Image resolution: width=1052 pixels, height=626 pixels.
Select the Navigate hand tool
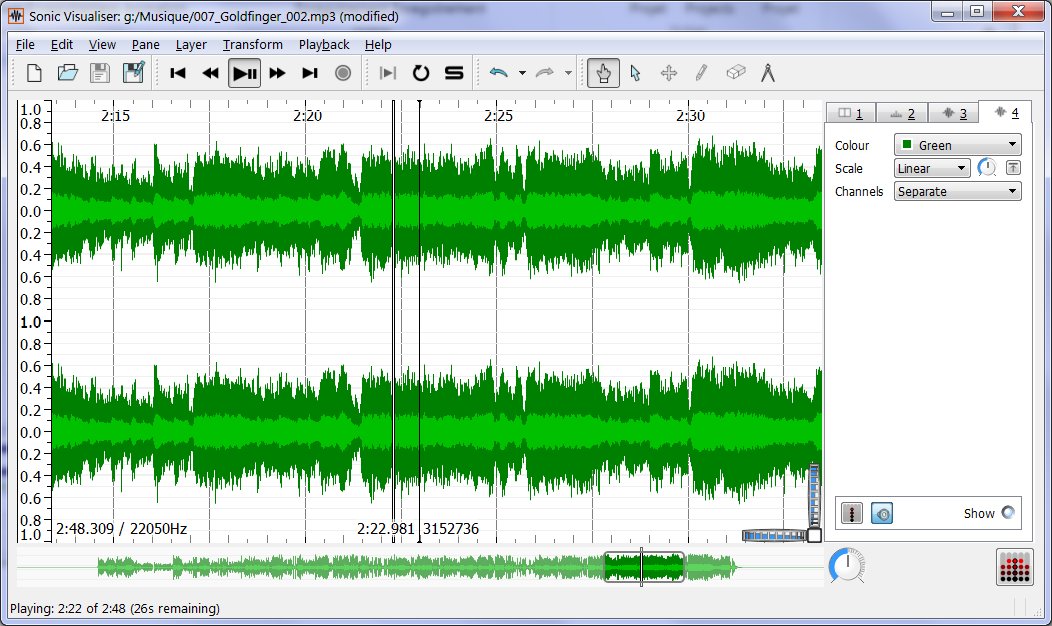pos(603,73)
